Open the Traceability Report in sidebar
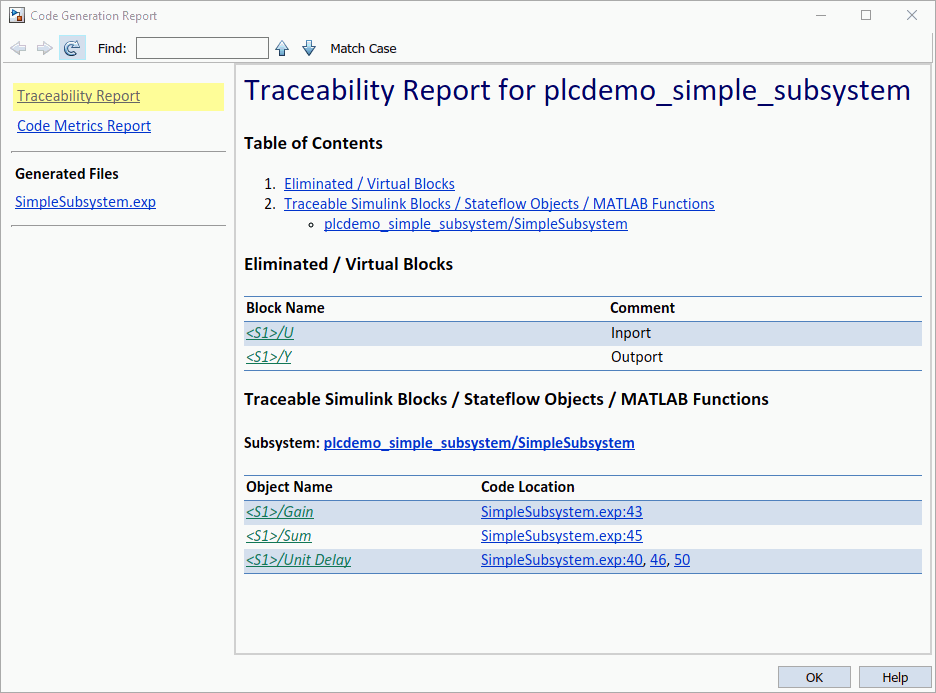 click(79, 96)
